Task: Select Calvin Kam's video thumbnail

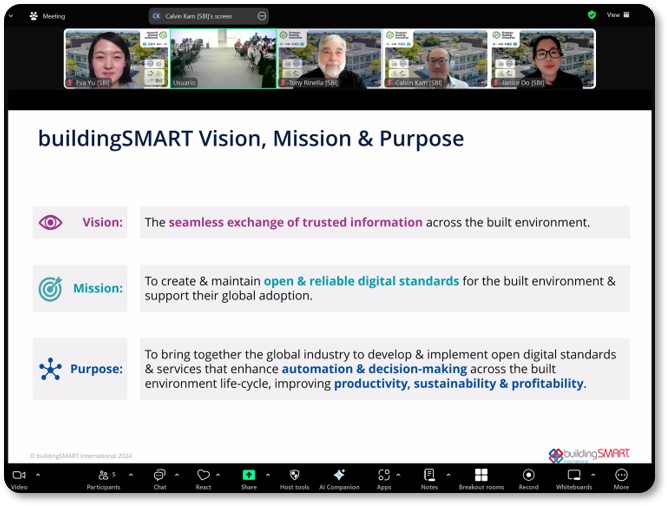Action: [436, 58]
